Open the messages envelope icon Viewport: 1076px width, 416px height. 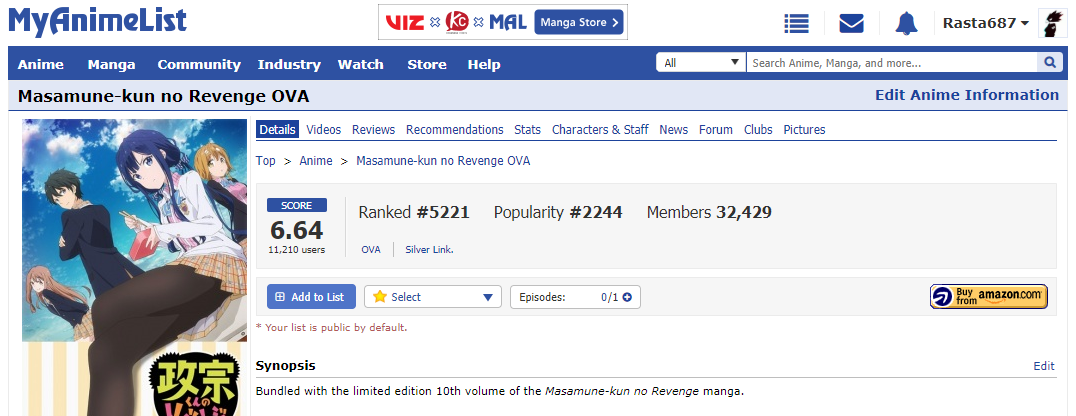(x=852, y=23)
